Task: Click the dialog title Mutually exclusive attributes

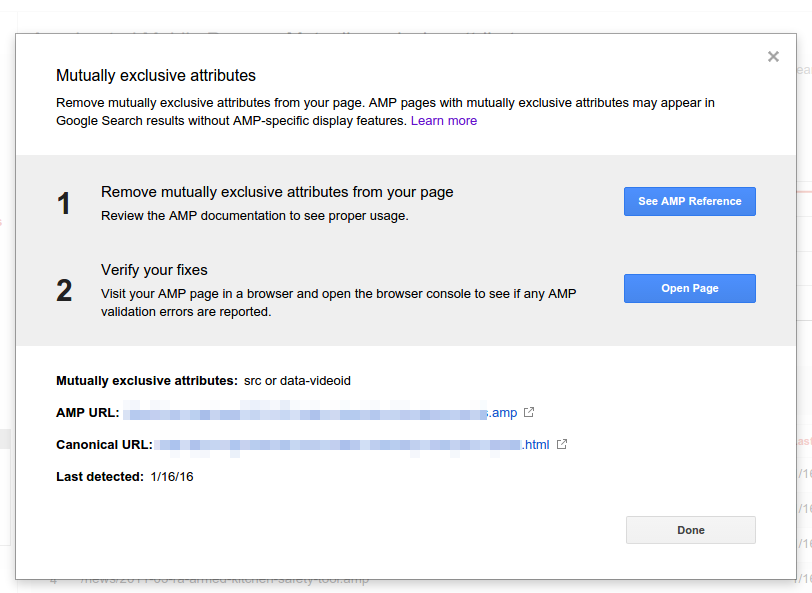Action: pos(156,76)
